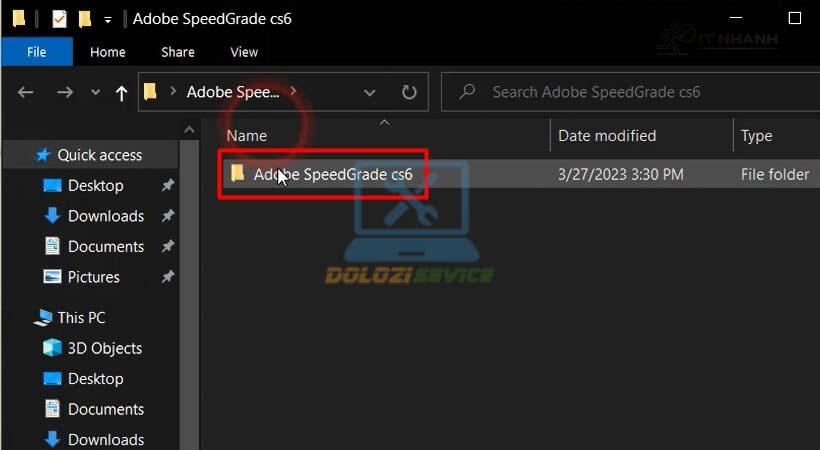
Task: Unpin Desktop from Quick access pin icon
Action: [168, 186]
